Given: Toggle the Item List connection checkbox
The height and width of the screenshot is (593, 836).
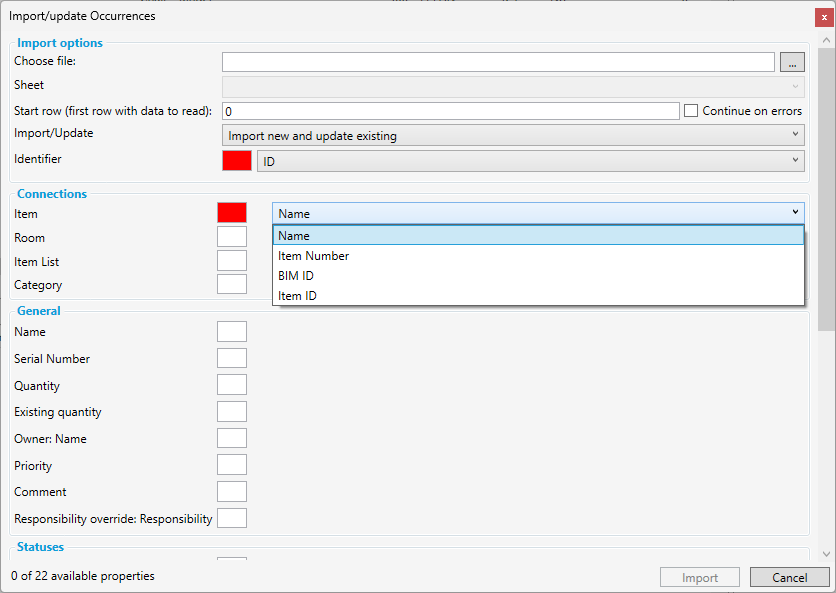Looking at the screenshot, I should click(231, 261).
